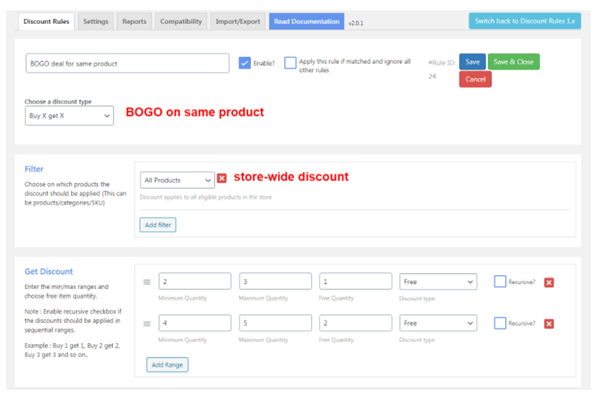Click the Get Discount section heading

(49, 271)
